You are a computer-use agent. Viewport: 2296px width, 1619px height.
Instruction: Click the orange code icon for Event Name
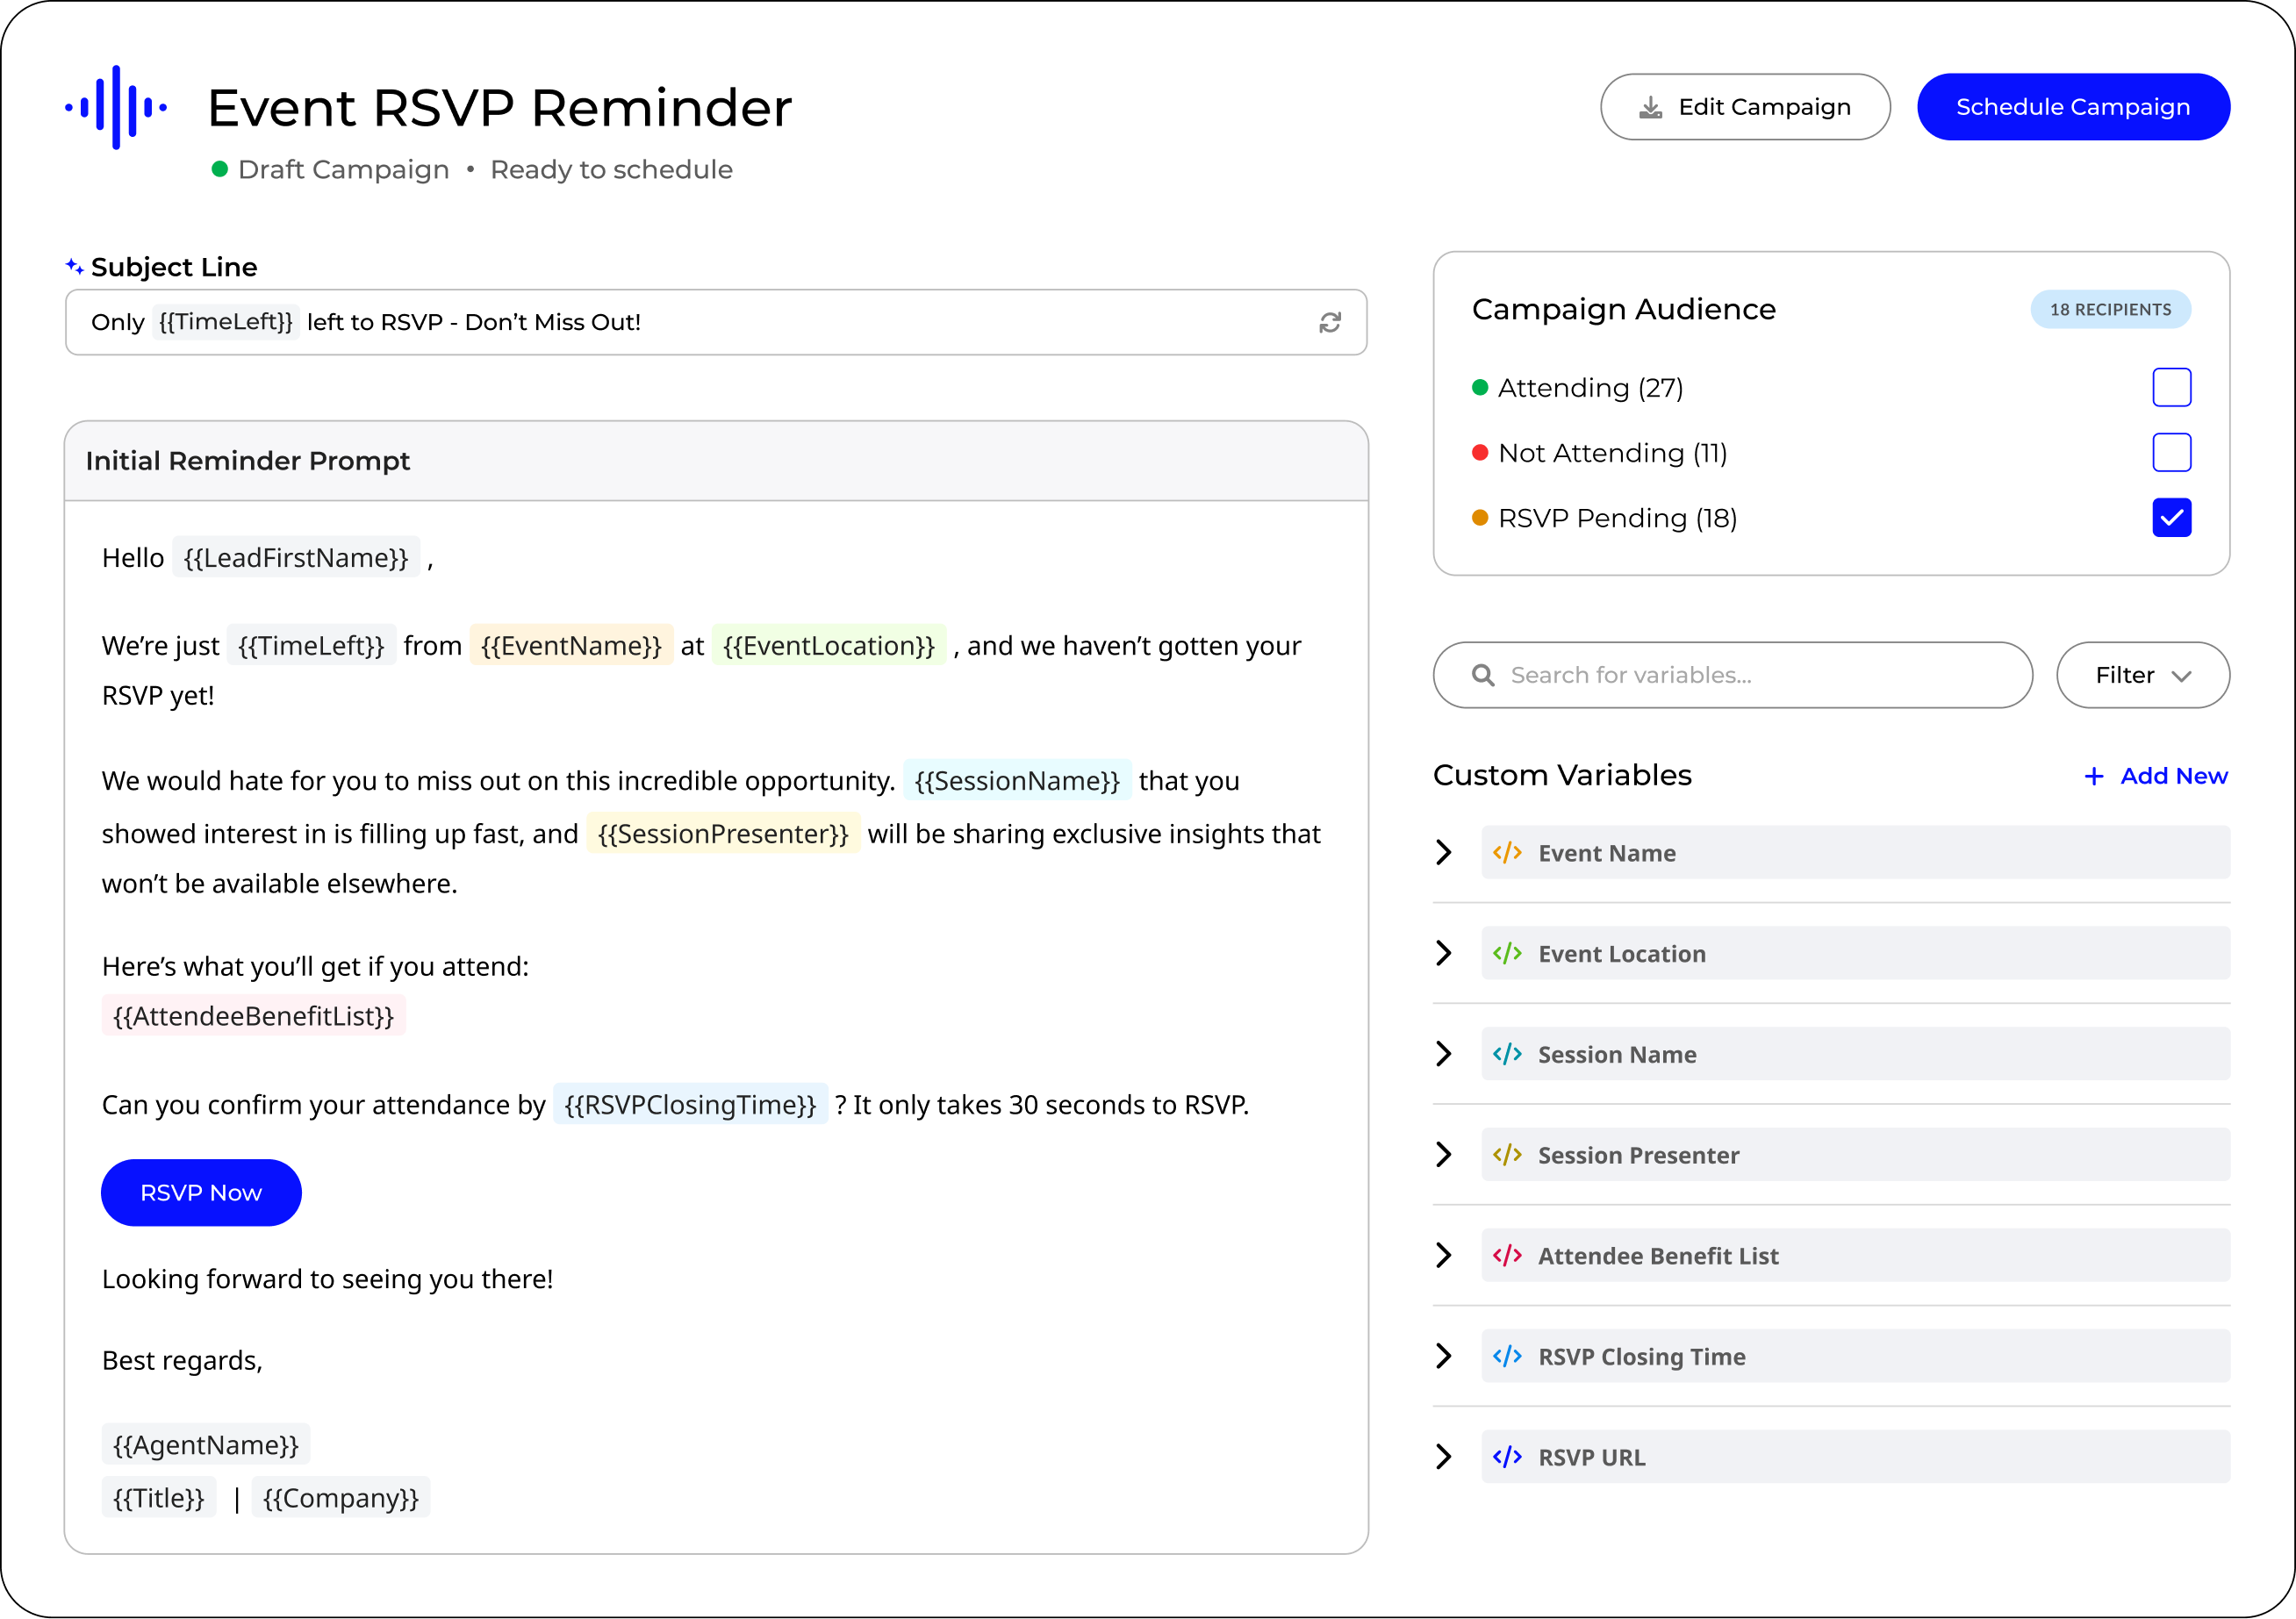(x=1507, y=853)
